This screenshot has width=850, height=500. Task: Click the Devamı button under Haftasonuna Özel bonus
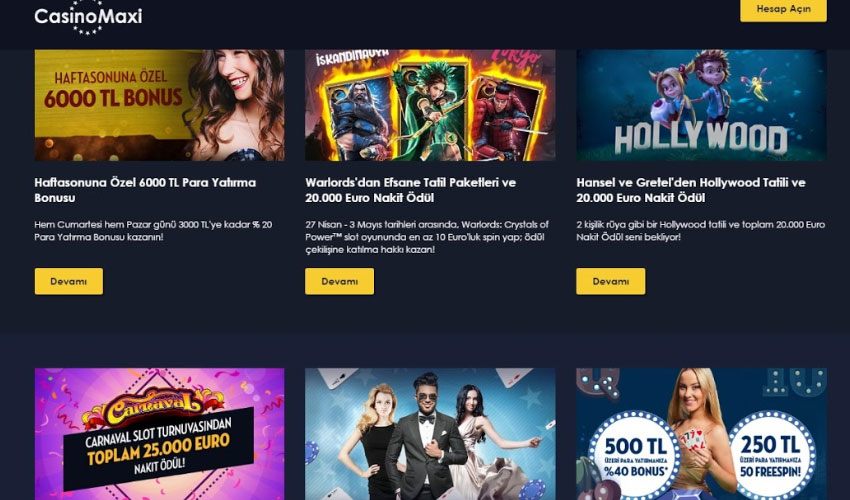(69, 281)
